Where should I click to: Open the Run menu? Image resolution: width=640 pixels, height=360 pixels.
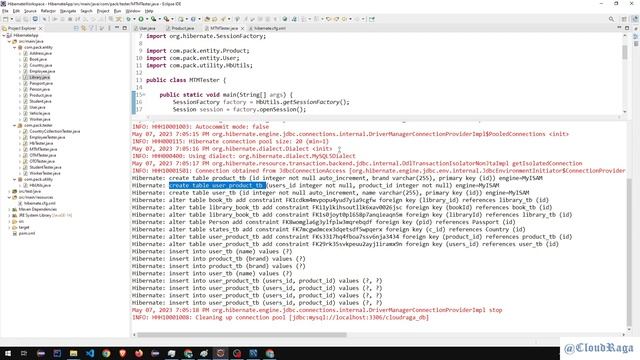[117, 11]
